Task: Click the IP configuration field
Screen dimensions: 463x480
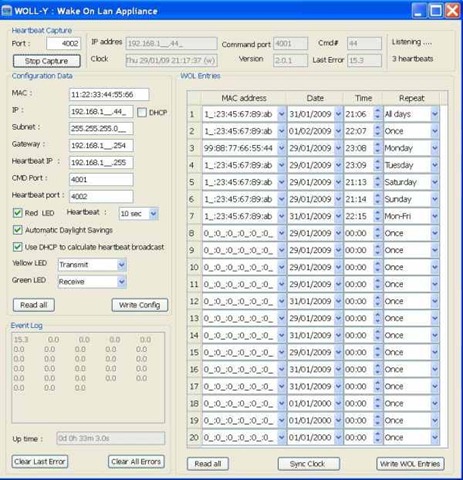Action: click(x=101, y=112)
